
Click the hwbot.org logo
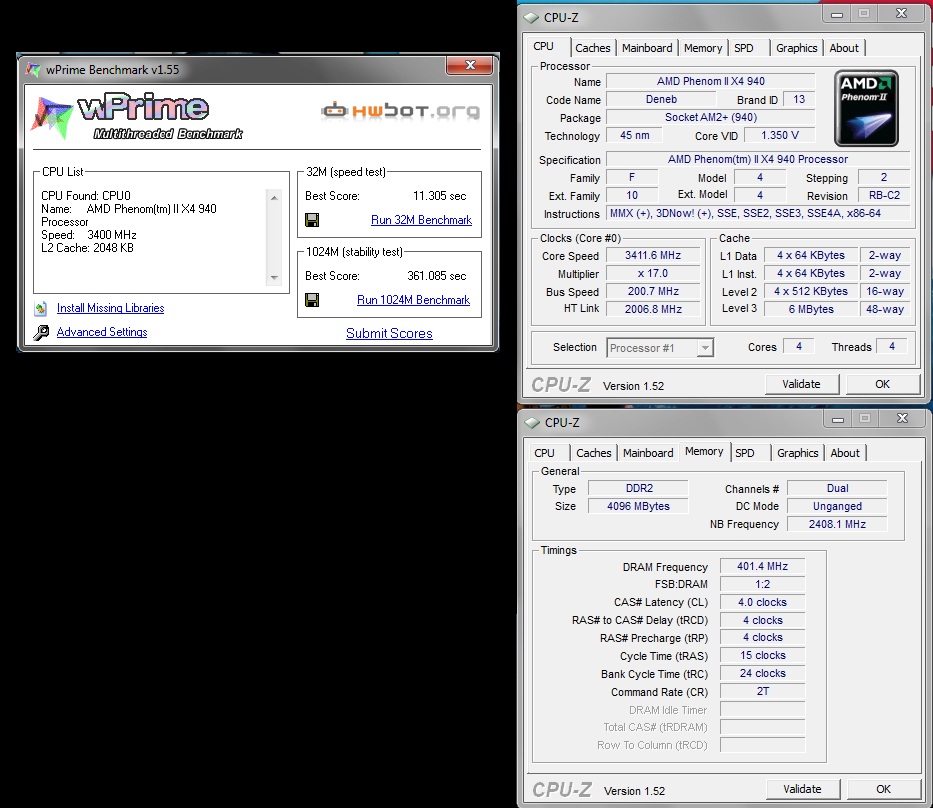click(x=400, y=111)
